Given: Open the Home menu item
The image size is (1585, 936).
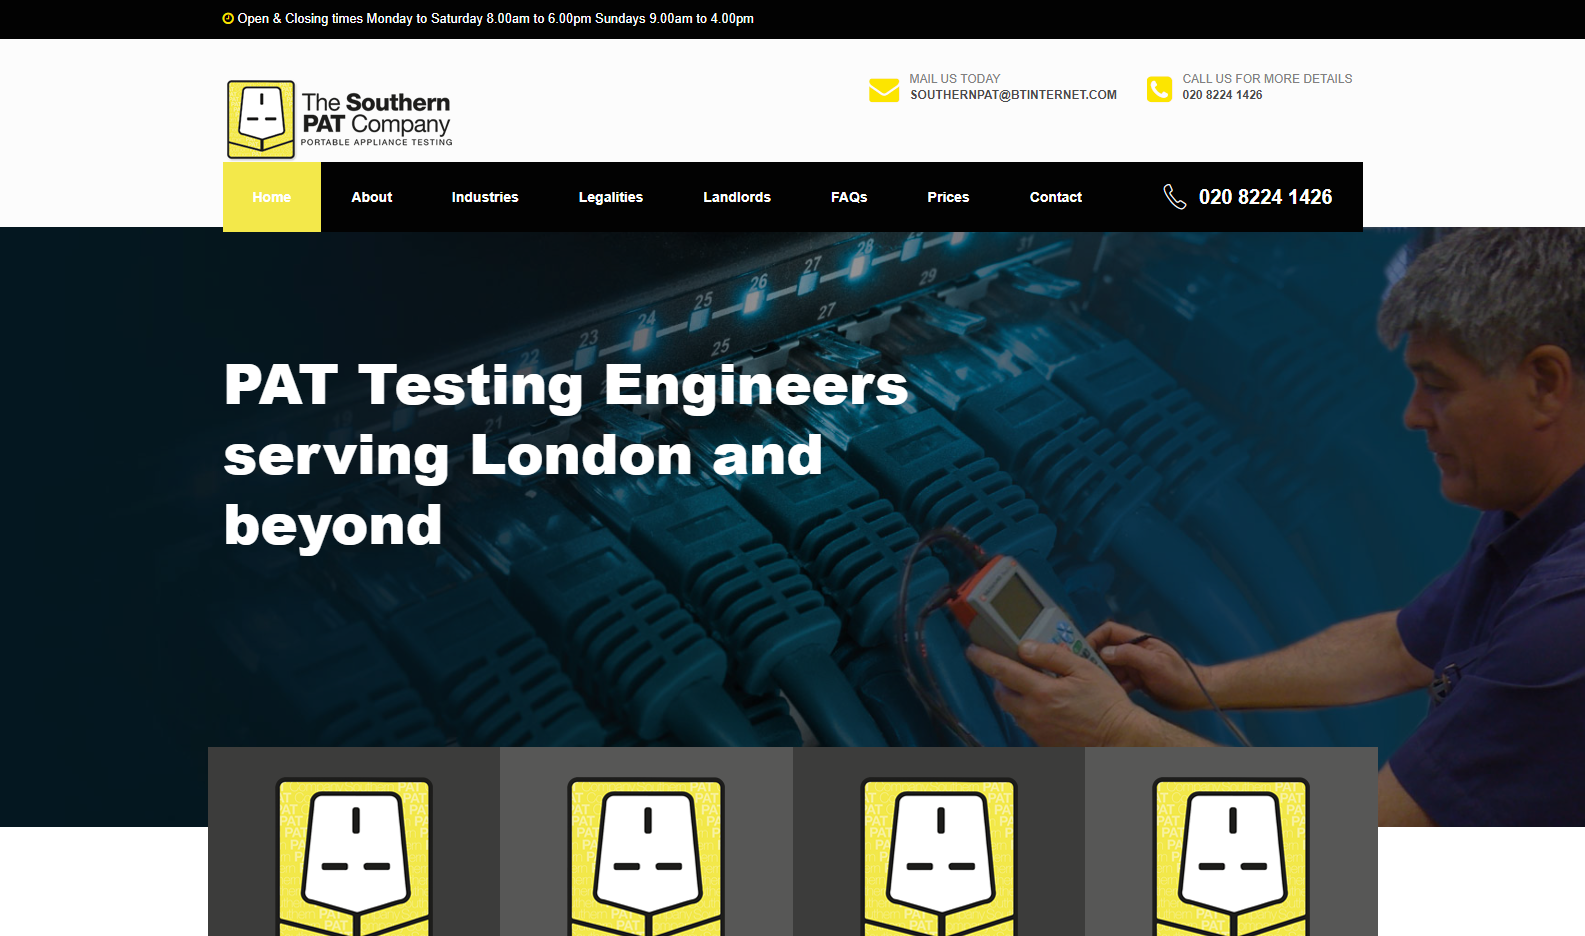Looking at the screenshot, I should [272, 197].
